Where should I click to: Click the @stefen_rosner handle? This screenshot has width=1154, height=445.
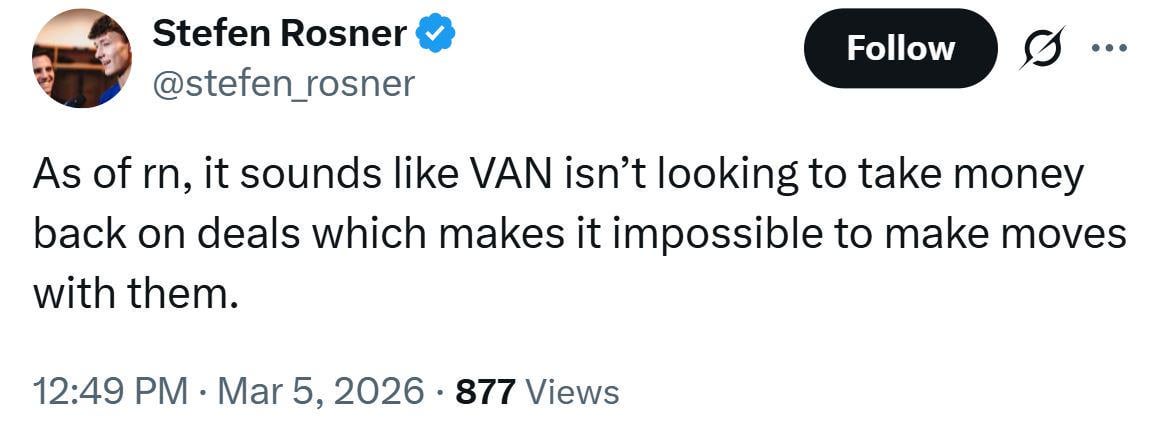tap(282, 83)
